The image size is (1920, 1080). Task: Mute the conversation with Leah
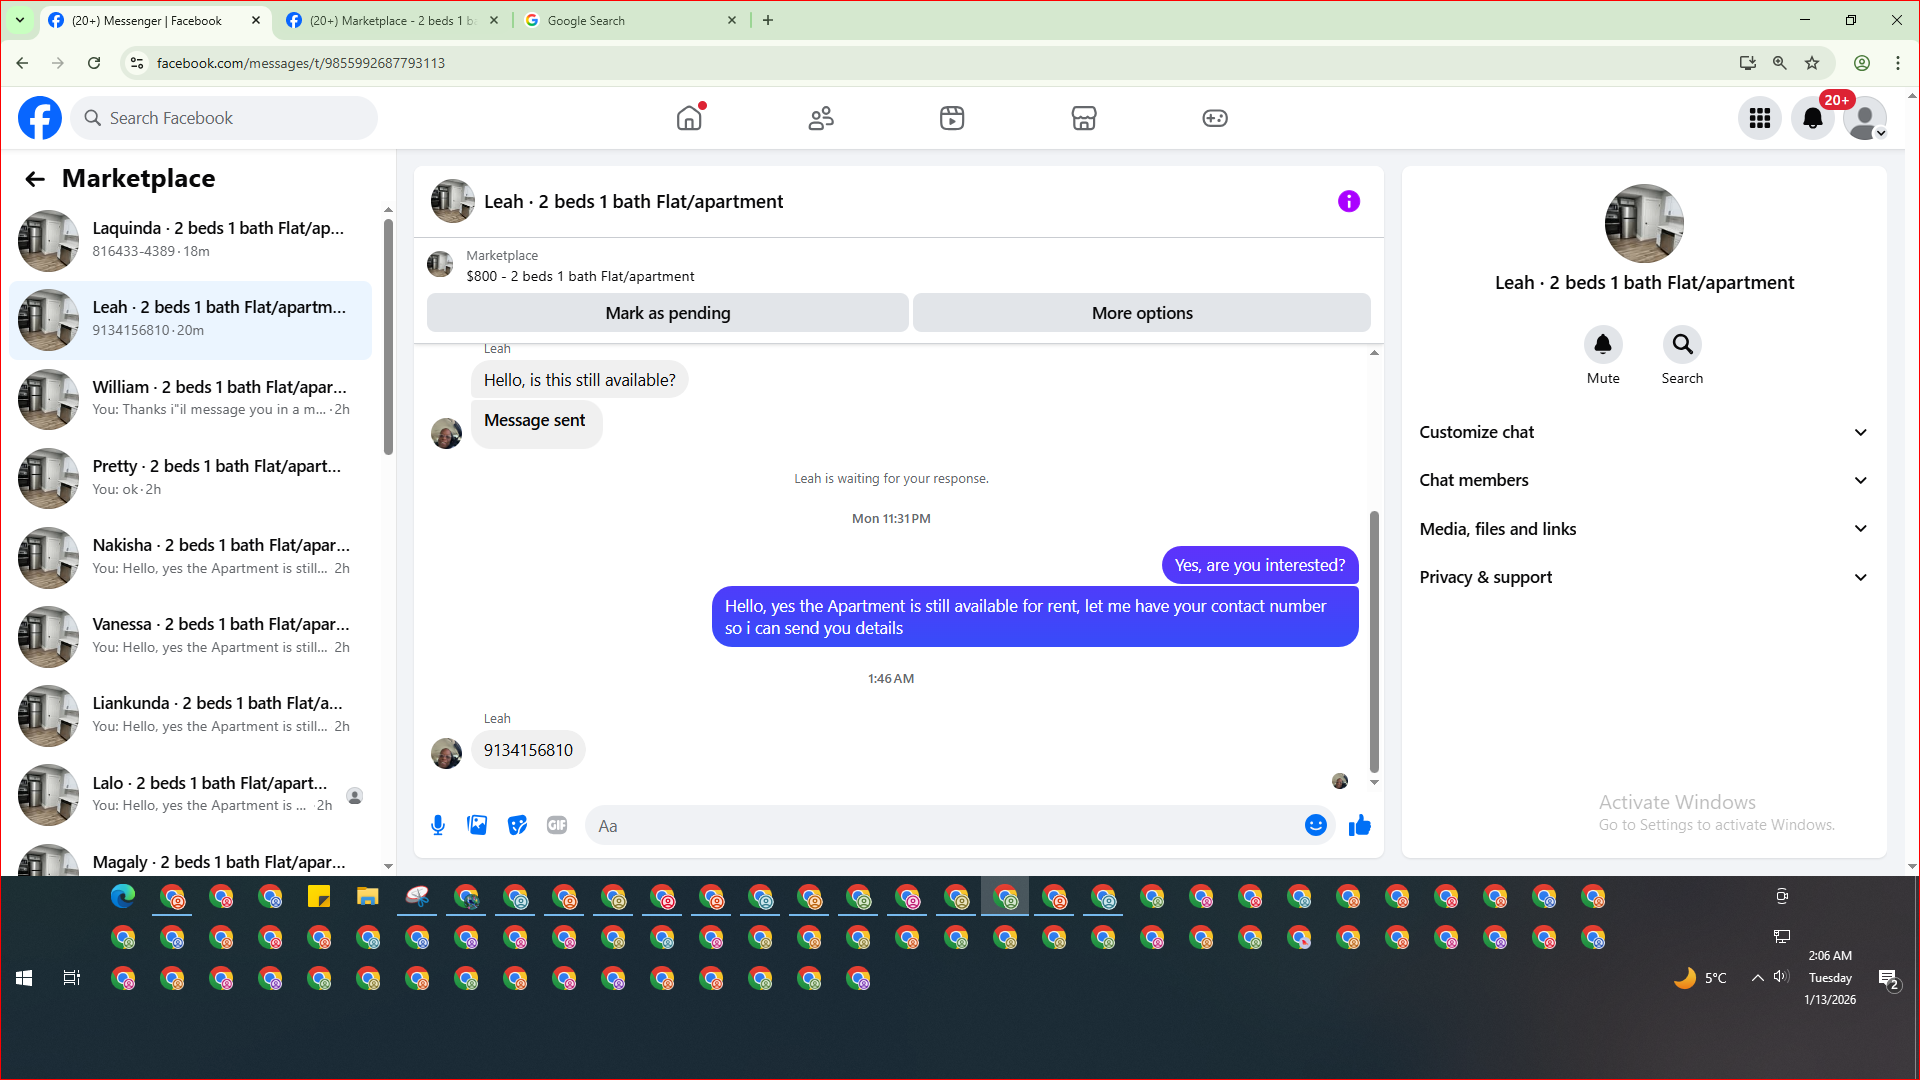pos(1602,345)
